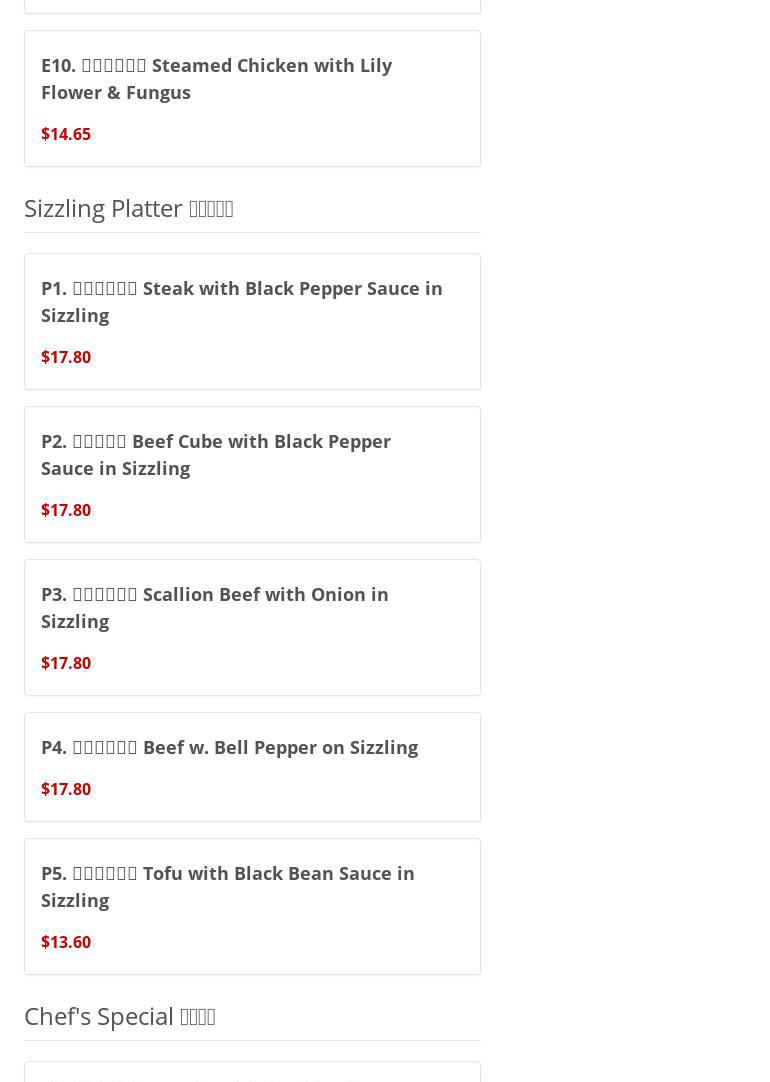The image size is (770, 1082).
Task: Click the $17.80 price under P2 Beef Cube
Action: pos(66,510)
